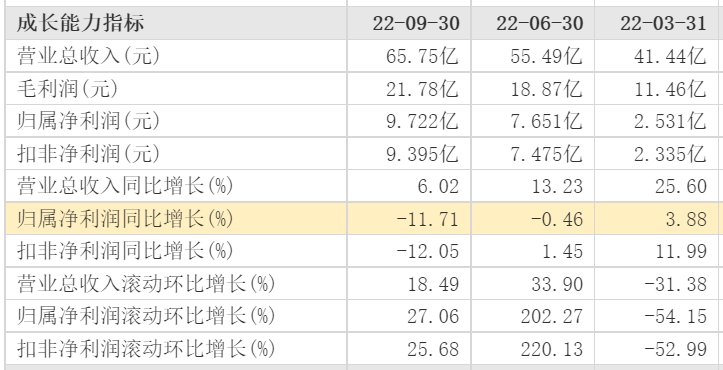This screenshot has width=723, height=370.
Task: Select the 22-06-30 column header
Action: point(539,24)
